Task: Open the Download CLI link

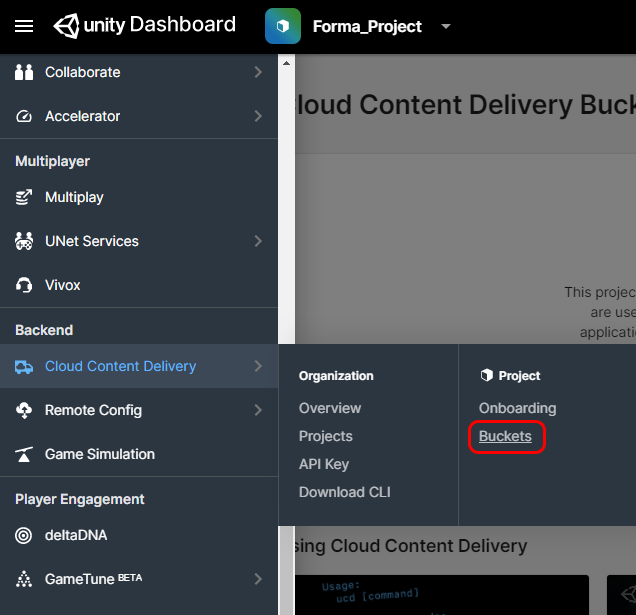Action: click(x=344, y=492)
